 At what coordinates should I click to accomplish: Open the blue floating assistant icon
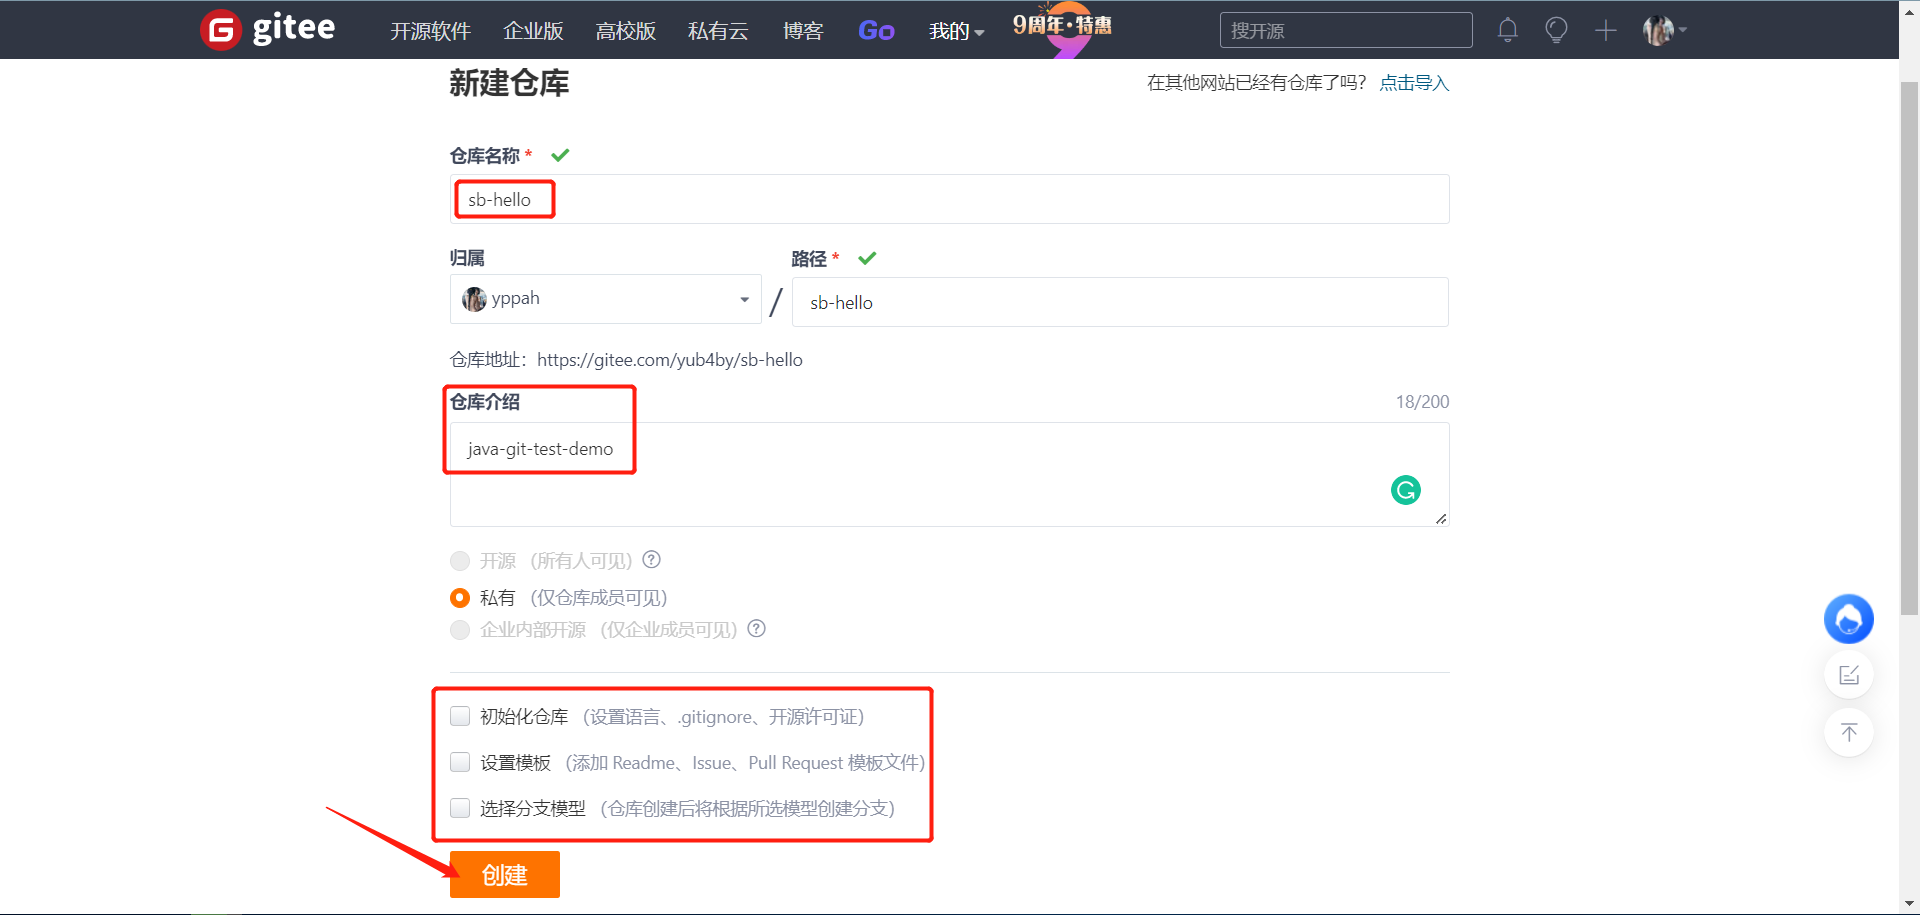point(1848,619)
